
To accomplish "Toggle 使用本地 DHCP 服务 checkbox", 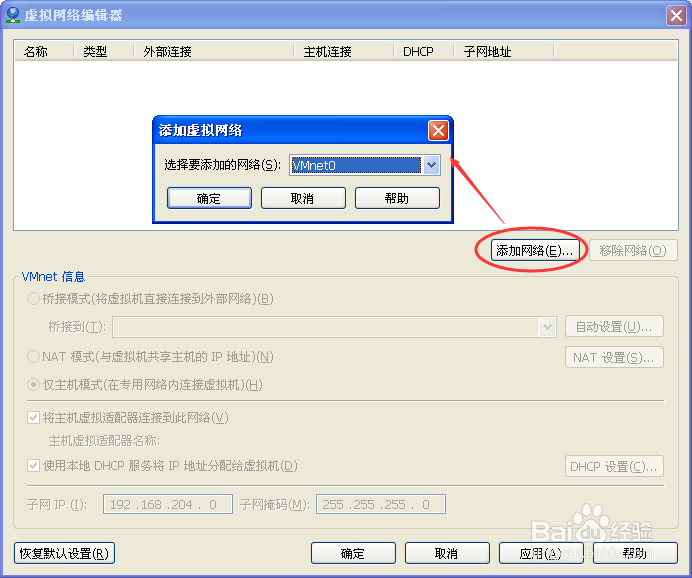I will [x=34, y=465].
